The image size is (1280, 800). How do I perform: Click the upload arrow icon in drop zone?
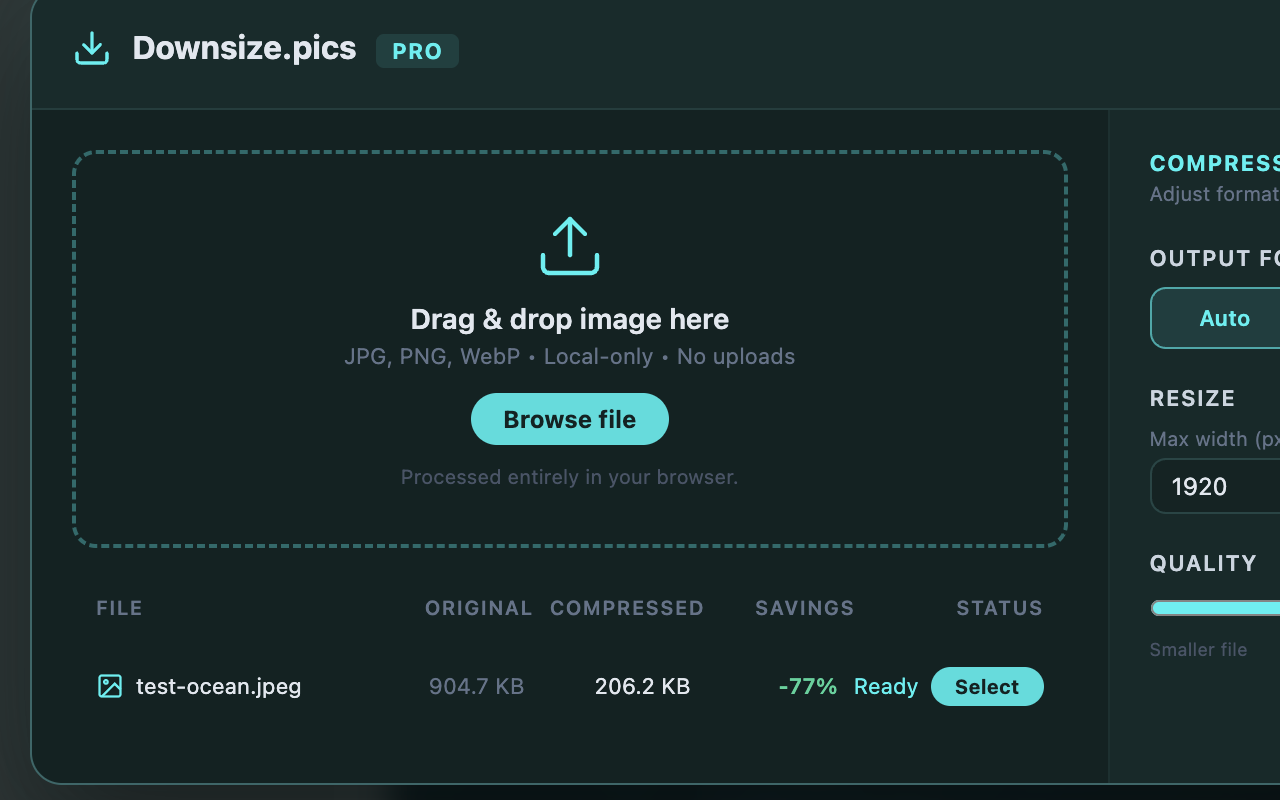coord(569,244)
